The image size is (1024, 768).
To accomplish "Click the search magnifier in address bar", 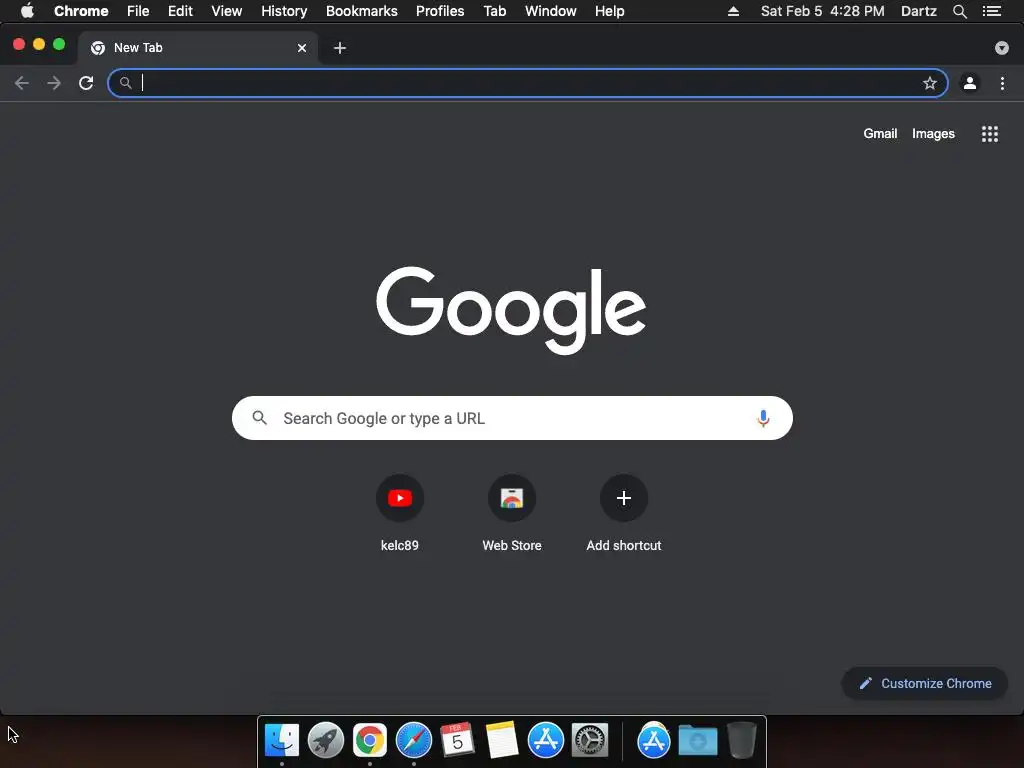I will [x=125, y=83].
